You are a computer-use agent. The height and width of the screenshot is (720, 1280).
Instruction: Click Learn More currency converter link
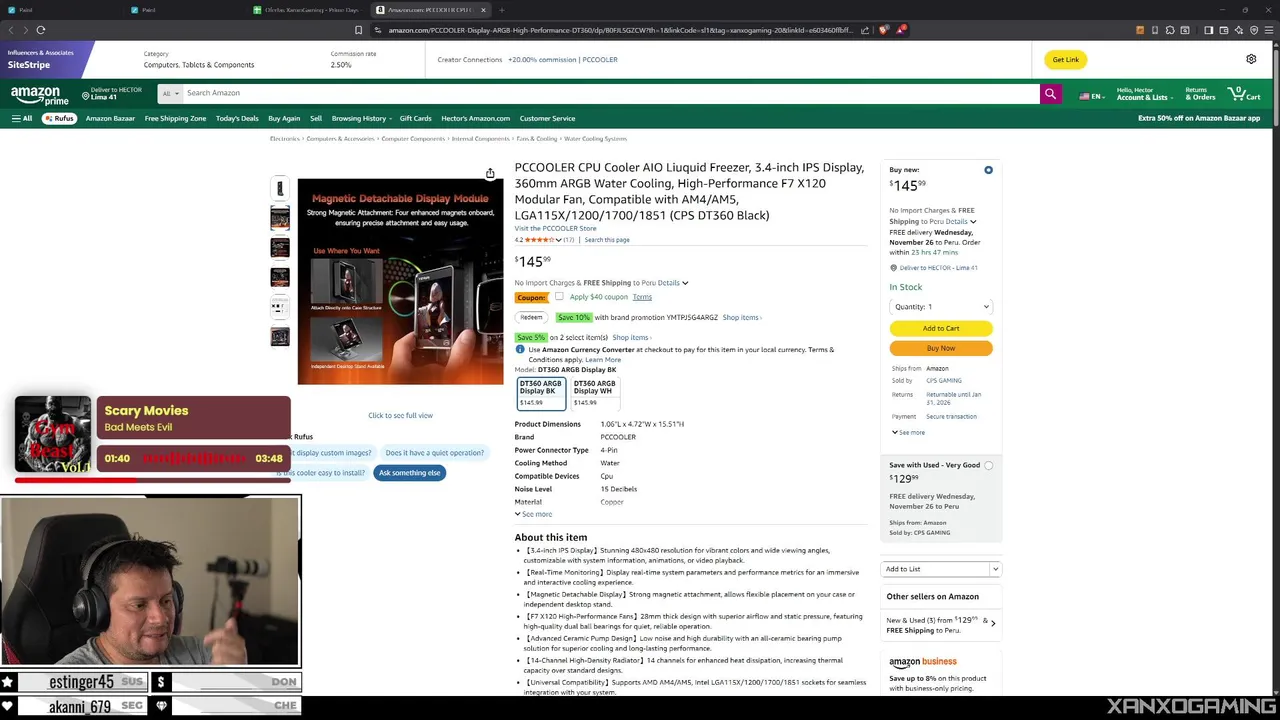tap(603, 360)
